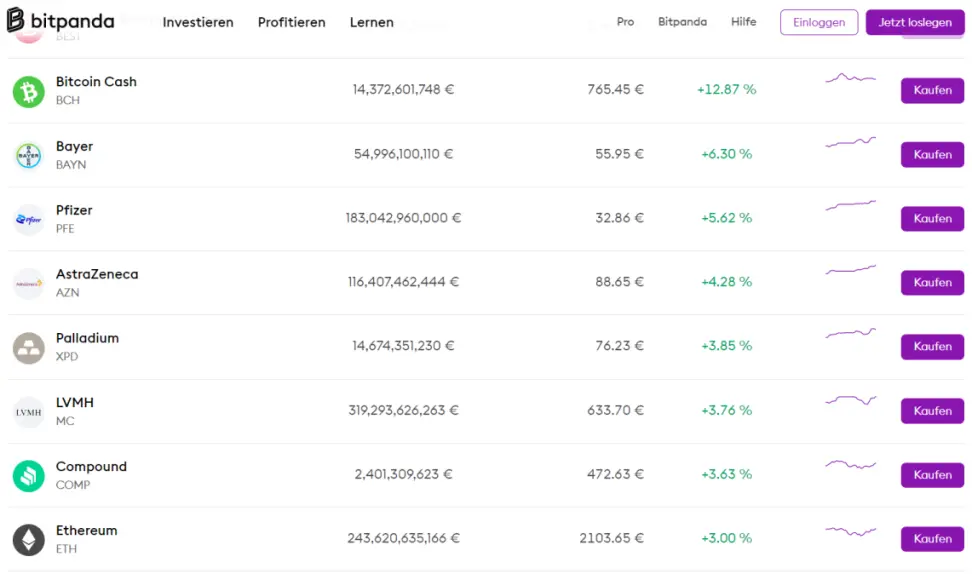The width and height of the screenshot is (972, 574).
Task: Click the LVMH logo icon
Action: pos(29,412)
